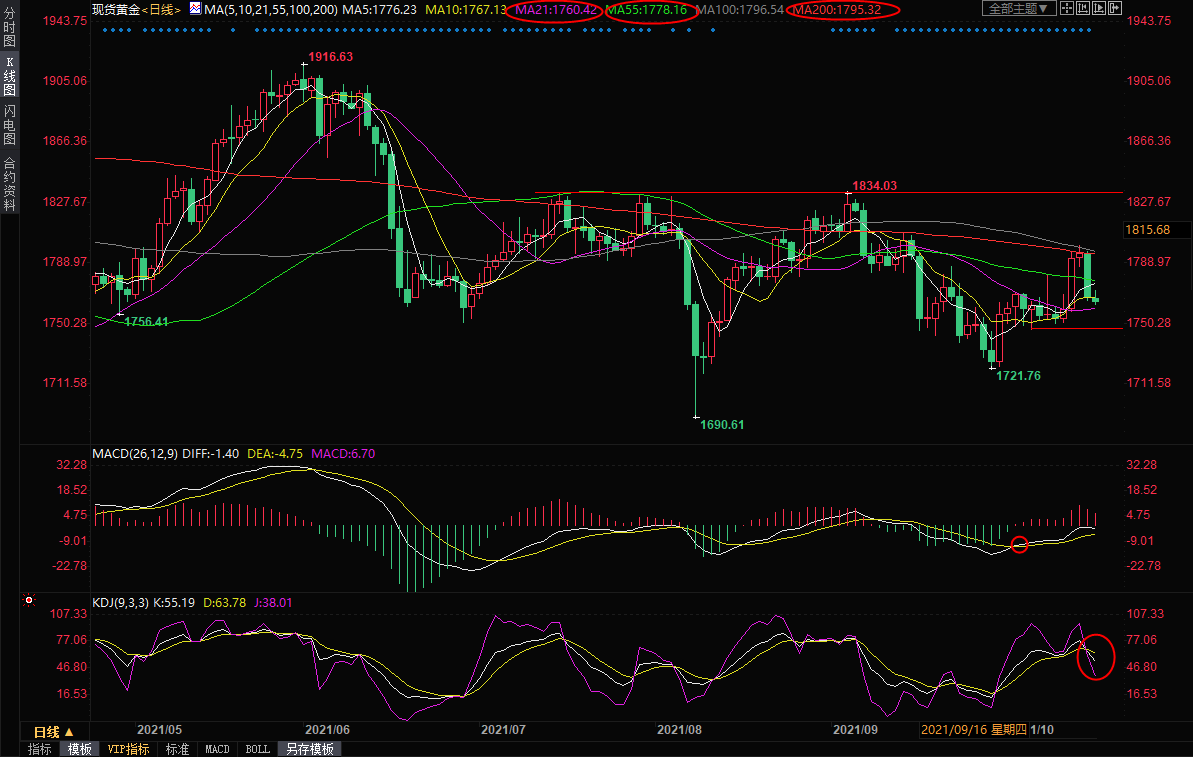Click the rightmost exit-arrow toolbar icon
This screenshot has width=1193, height=757.
1115,8
